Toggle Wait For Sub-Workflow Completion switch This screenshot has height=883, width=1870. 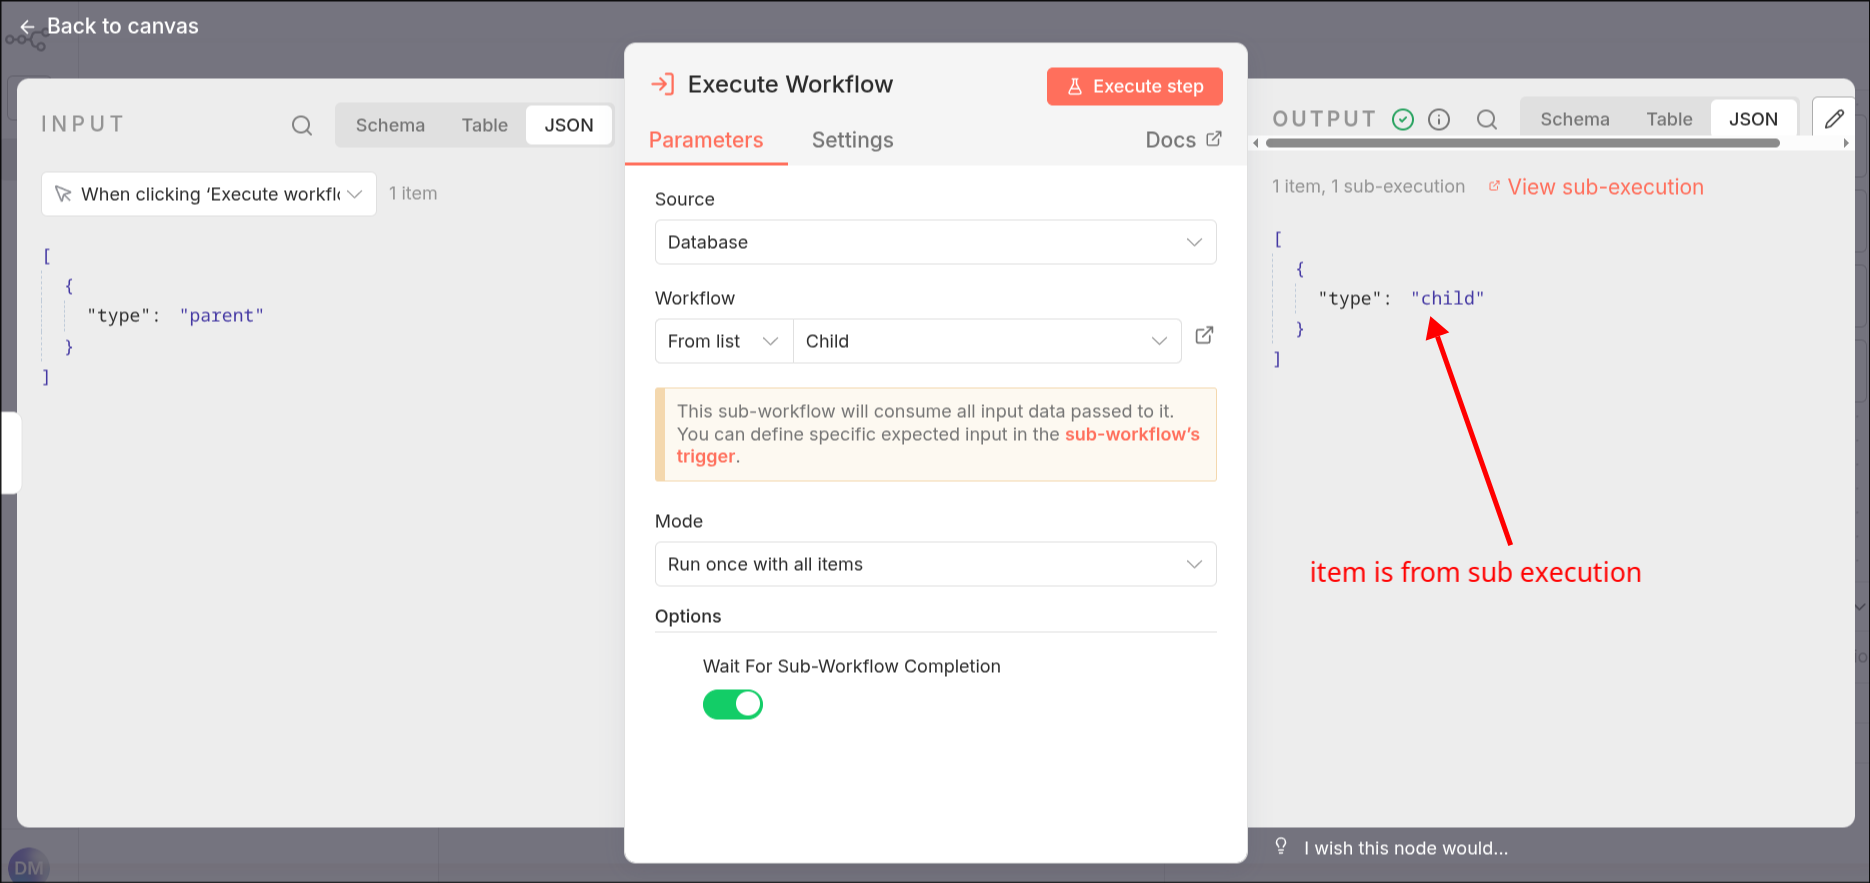pyautogui.click(x=733, y=704)
